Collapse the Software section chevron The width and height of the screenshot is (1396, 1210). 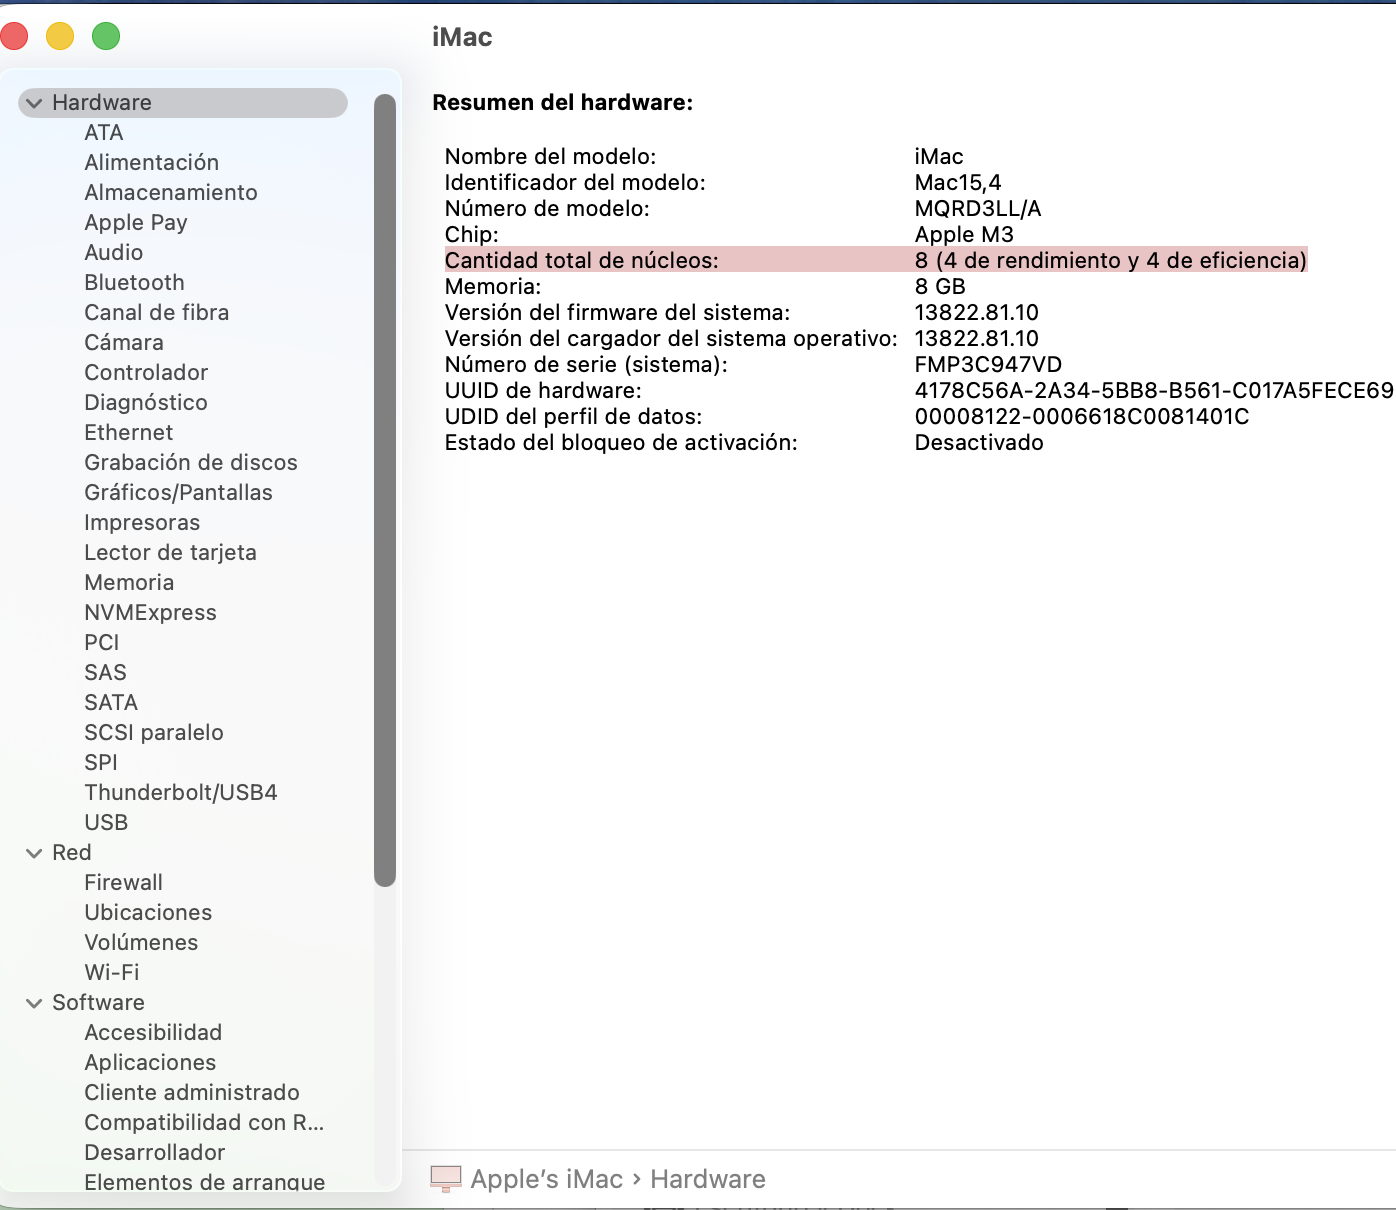coord(35,1003)
